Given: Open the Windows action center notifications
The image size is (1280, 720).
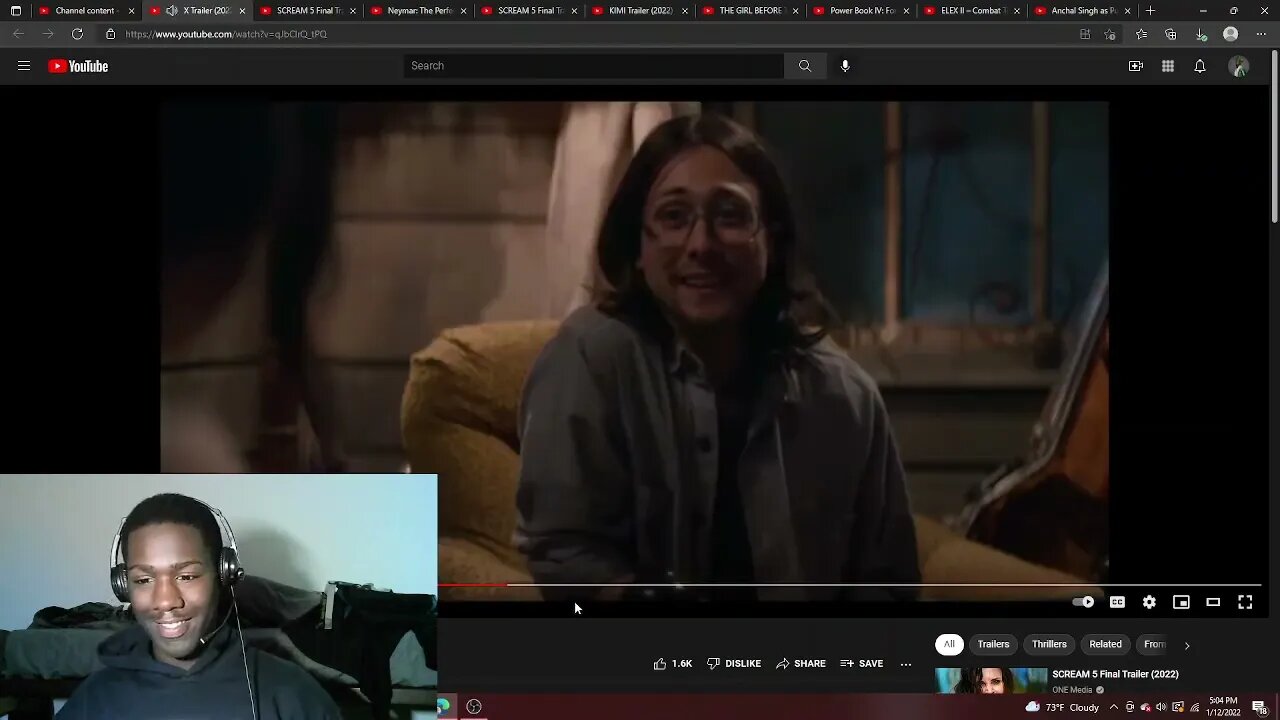Looking at the screenshot, I should click(x=1259, y=707).
